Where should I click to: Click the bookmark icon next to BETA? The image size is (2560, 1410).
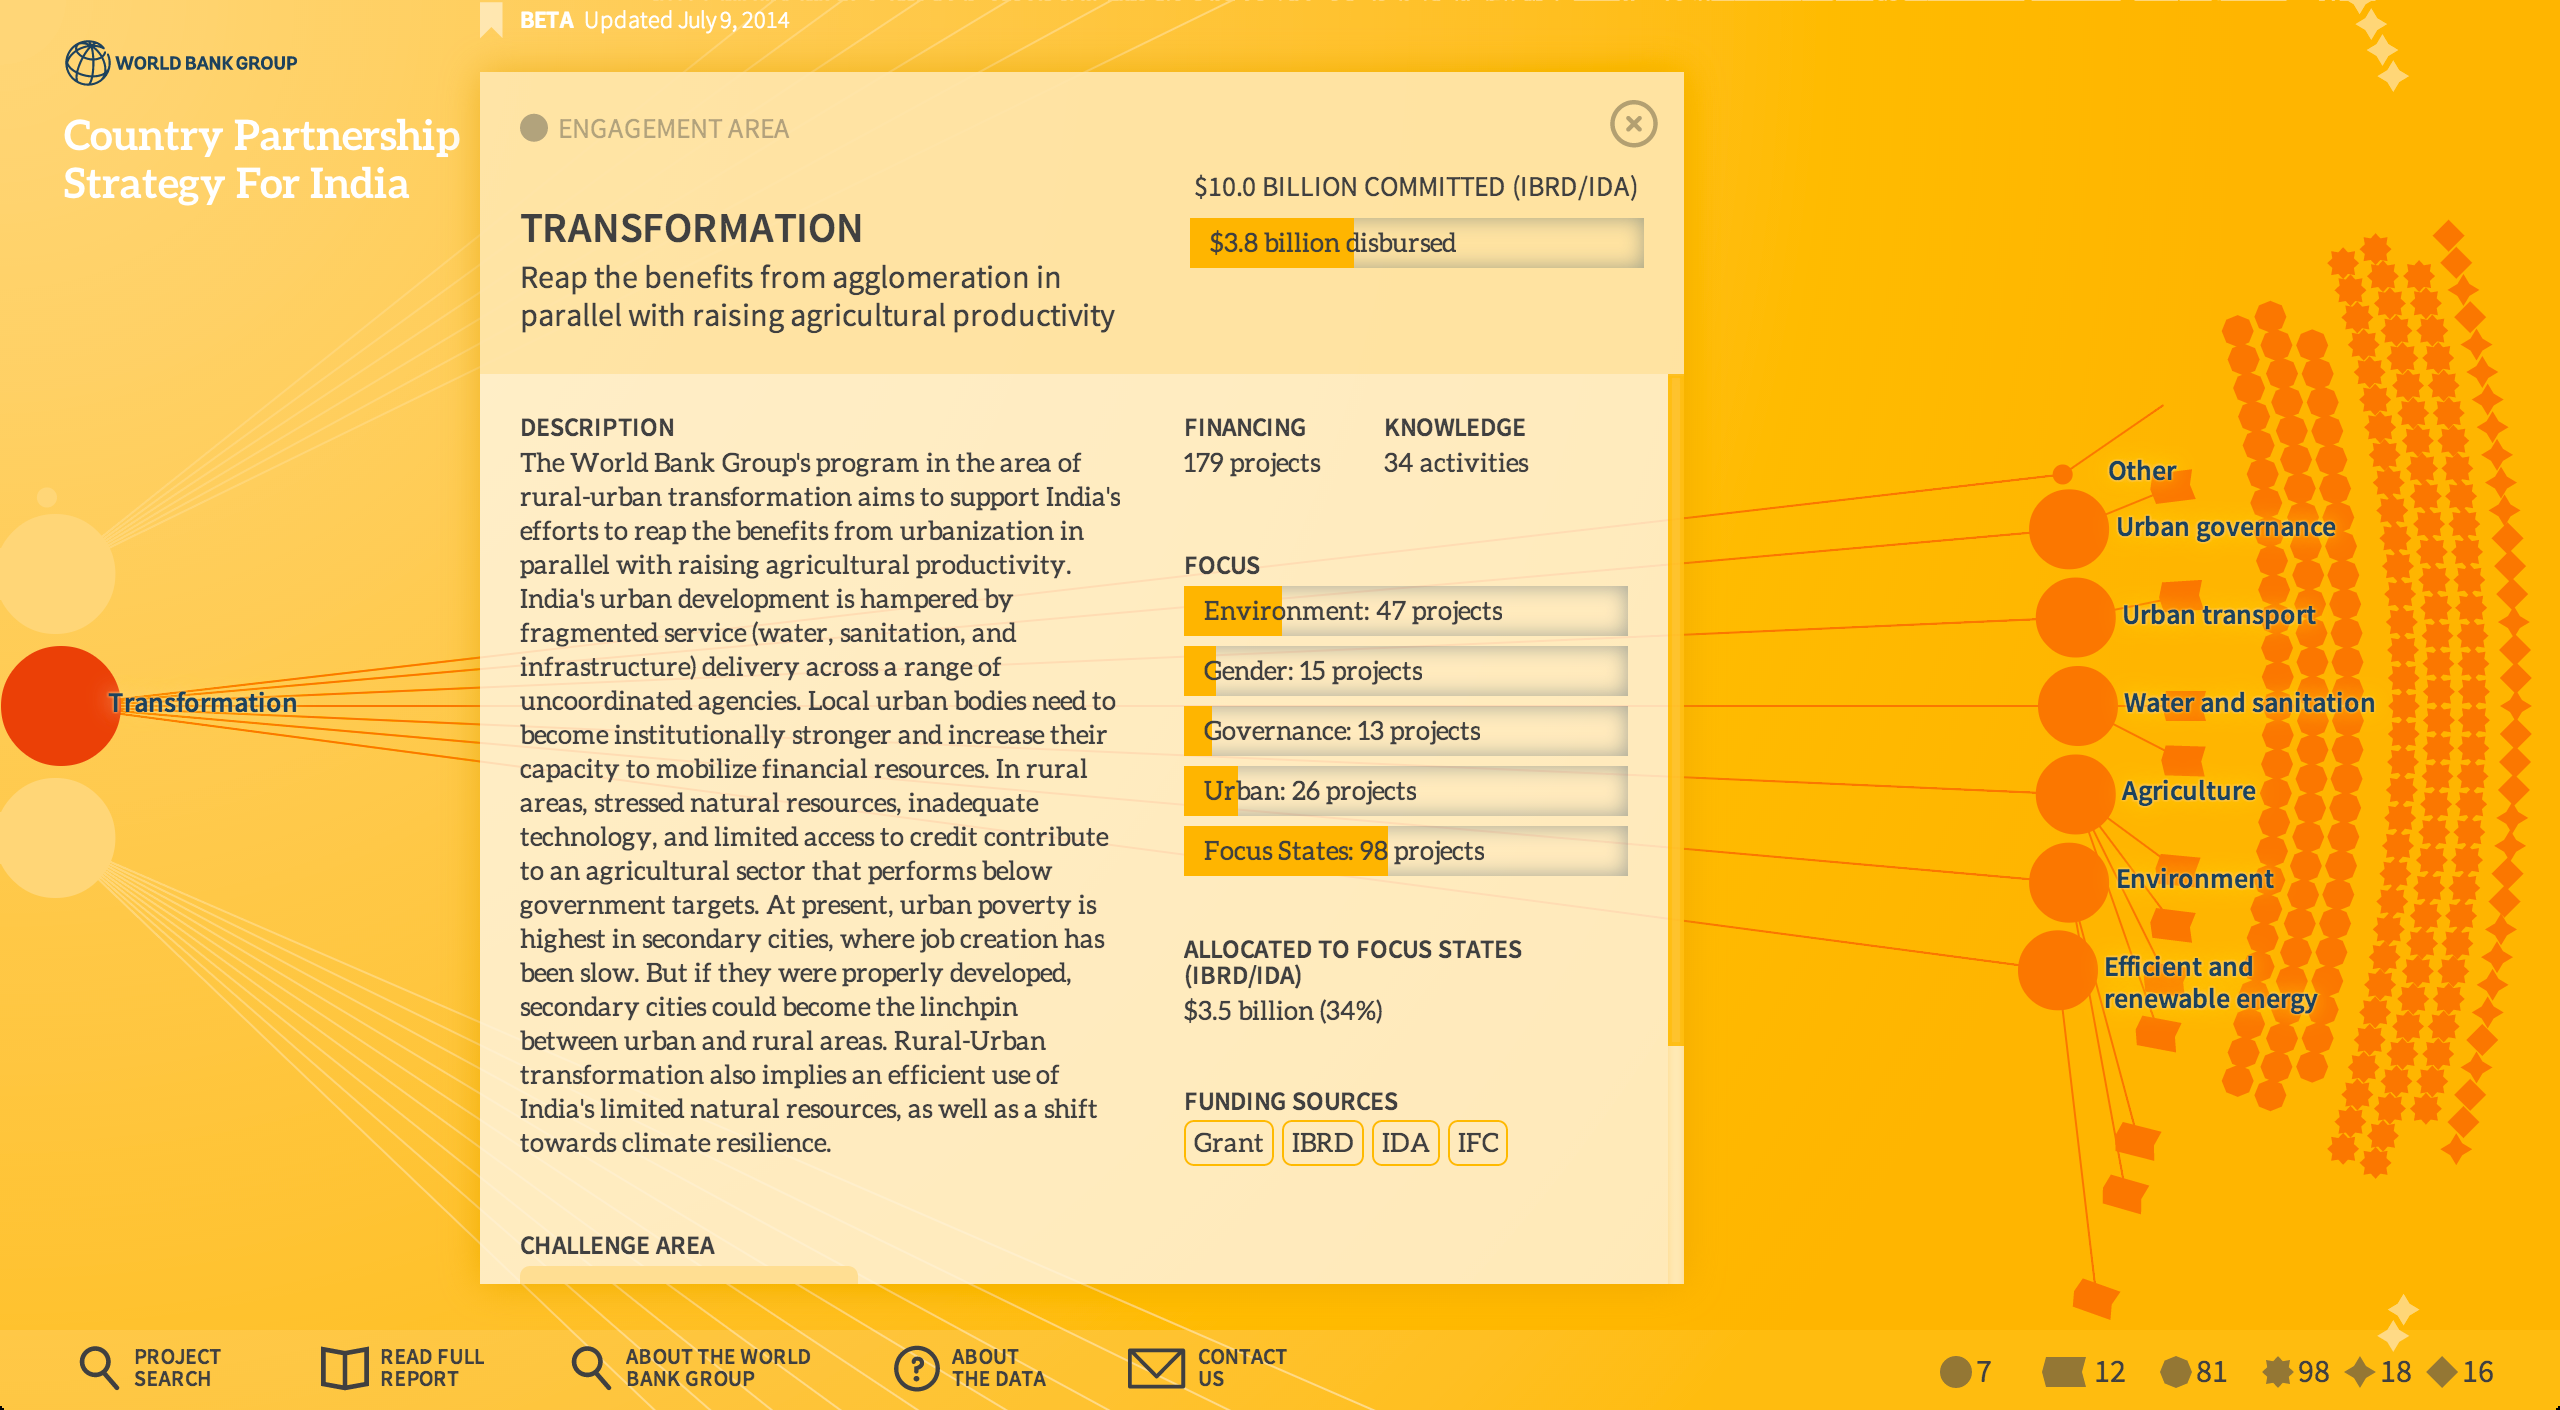pyautogui.click(x=491, y=19)
